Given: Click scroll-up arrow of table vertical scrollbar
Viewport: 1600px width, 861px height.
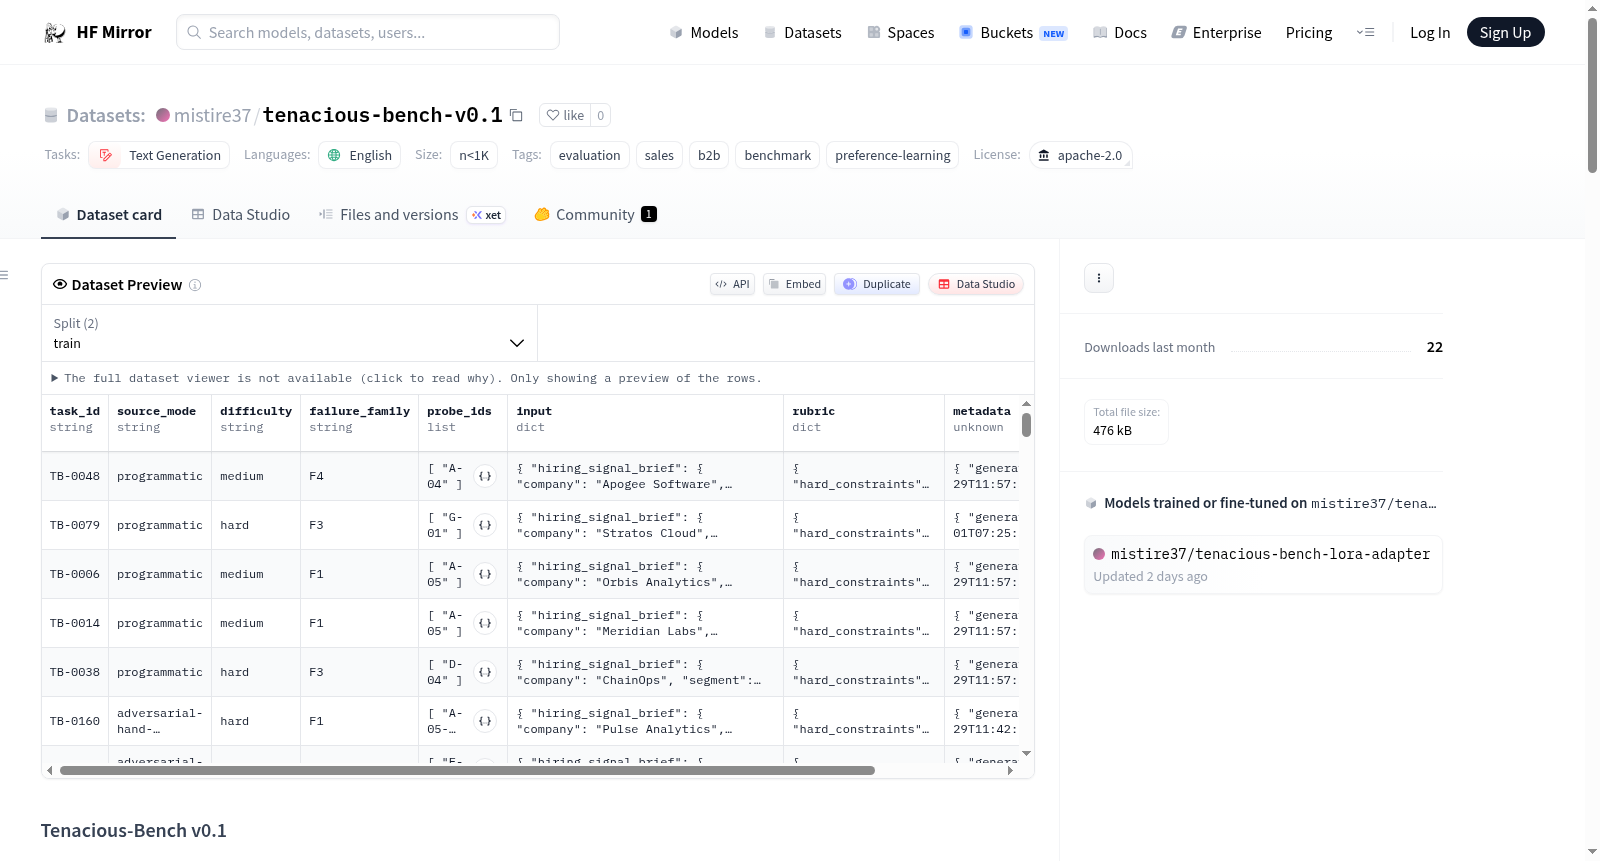Looking at the screenshot, I should [x=1026, y=404].
